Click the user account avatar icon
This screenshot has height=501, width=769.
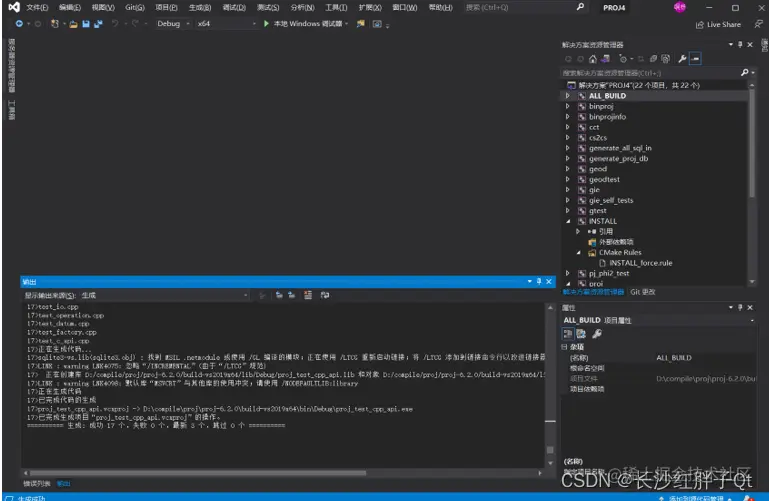pyautogui.click(x=680, y=7)
